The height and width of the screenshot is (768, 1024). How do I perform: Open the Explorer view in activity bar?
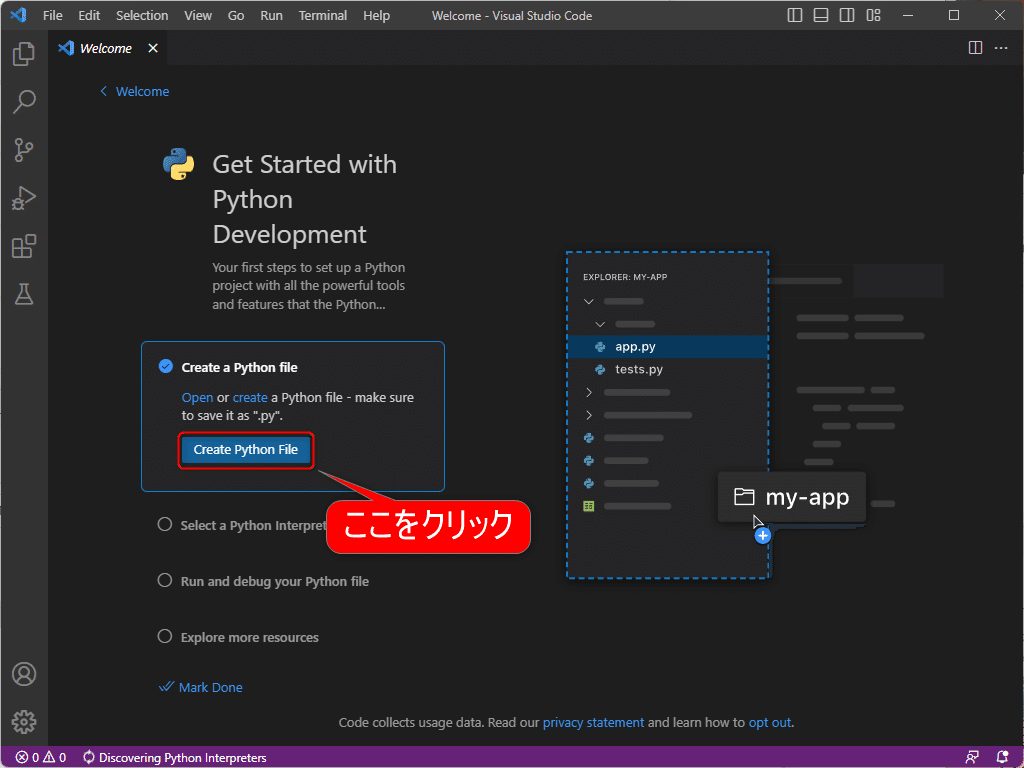pyautogui.click(x=24, y=54)
